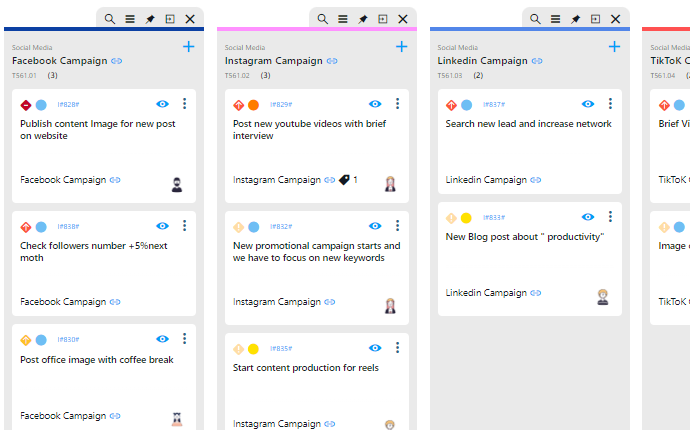Toggle watch eye on Start content production card
The image size is (690, 430).
pyautogui.click(x=375, y=348)
